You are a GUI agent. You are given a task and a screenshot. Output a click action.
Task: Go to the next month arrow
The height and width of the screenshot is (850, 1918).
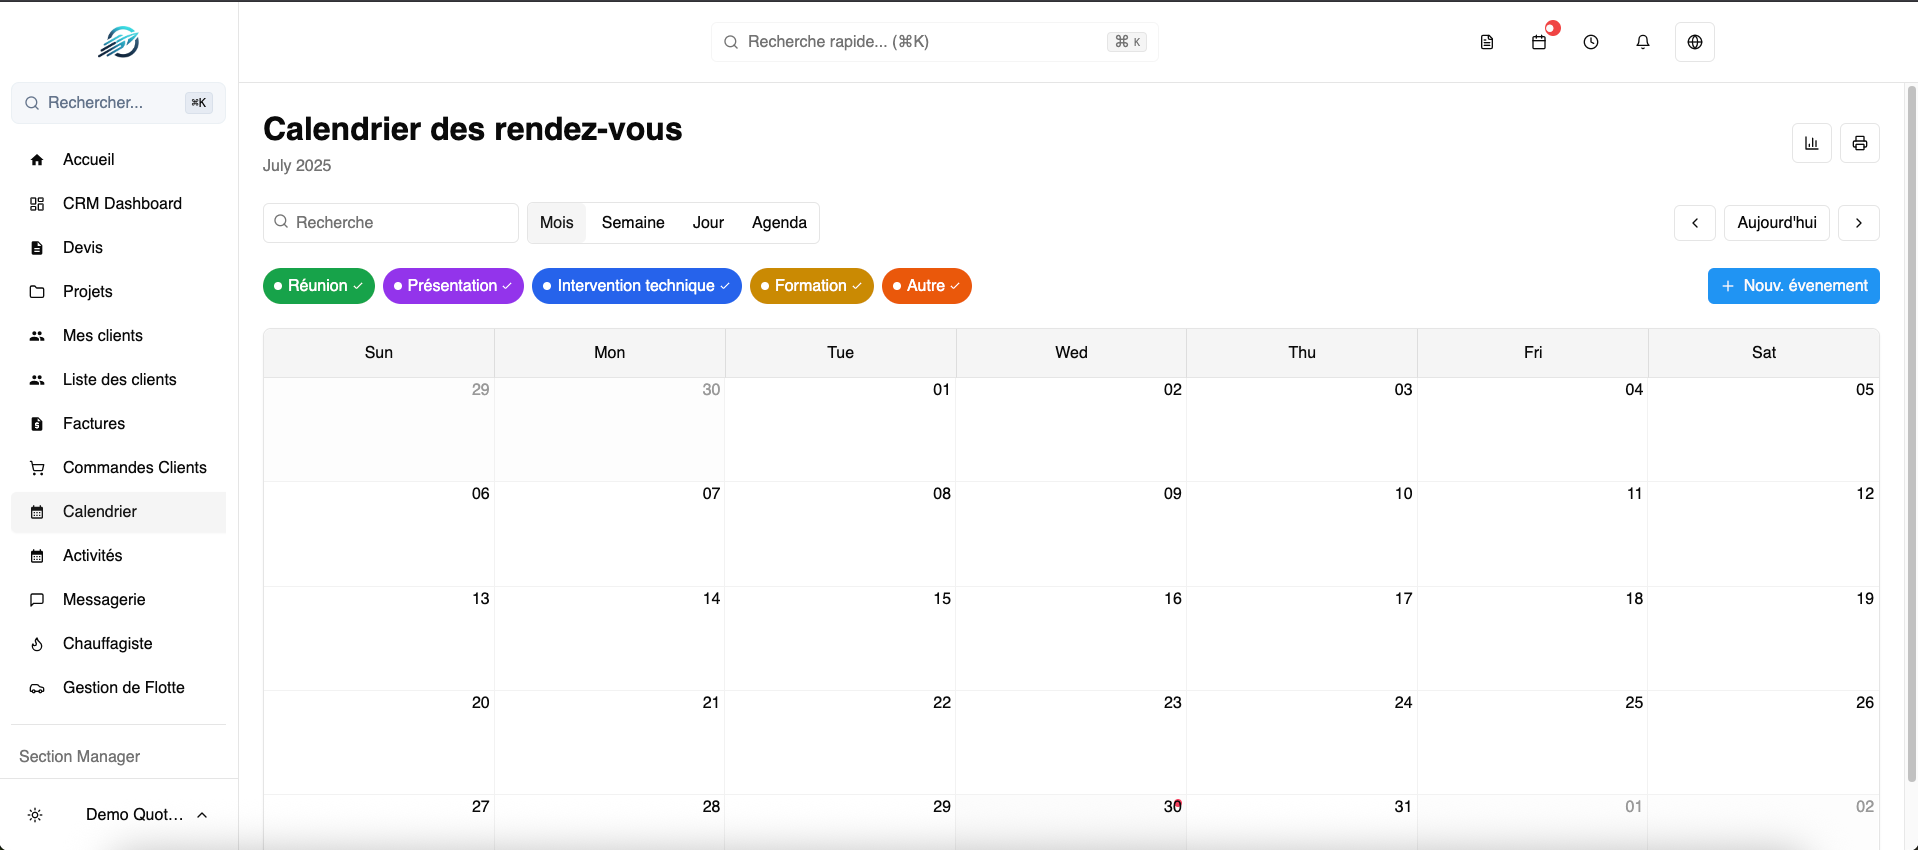[1858, 223]
